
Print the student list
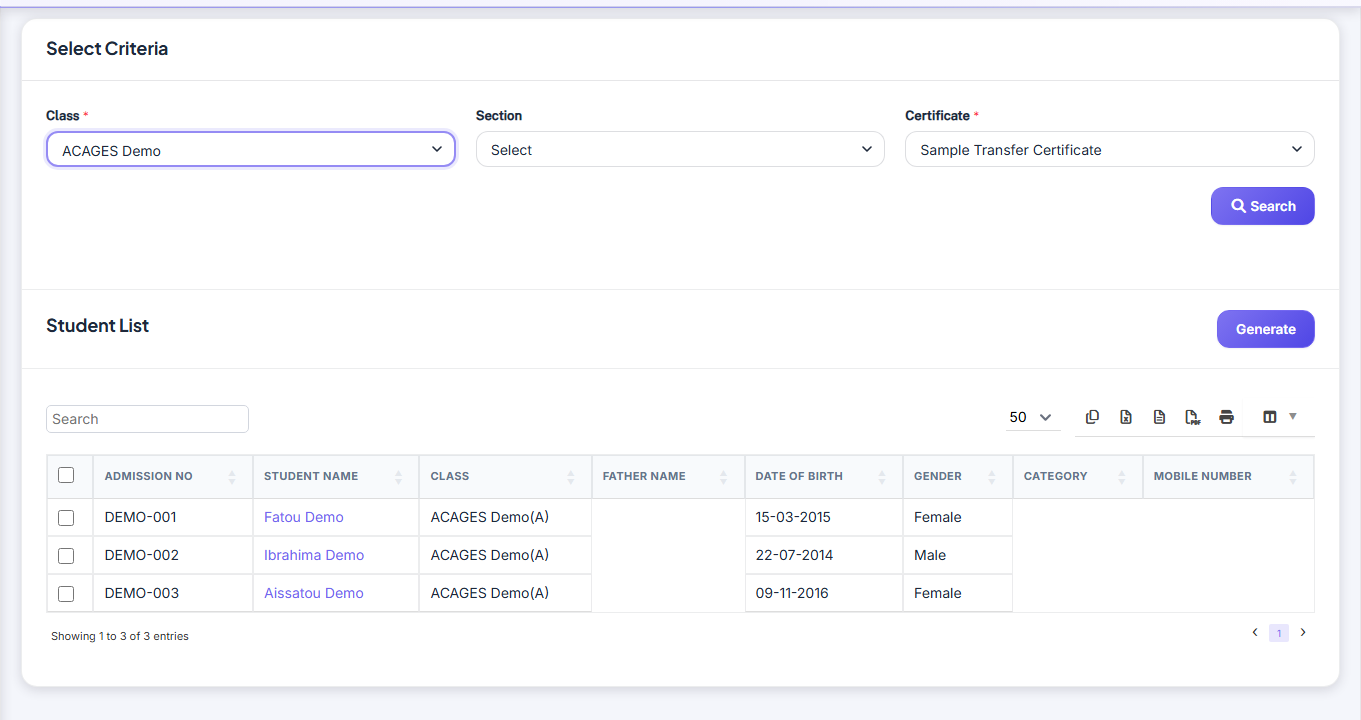point(1227,417)
